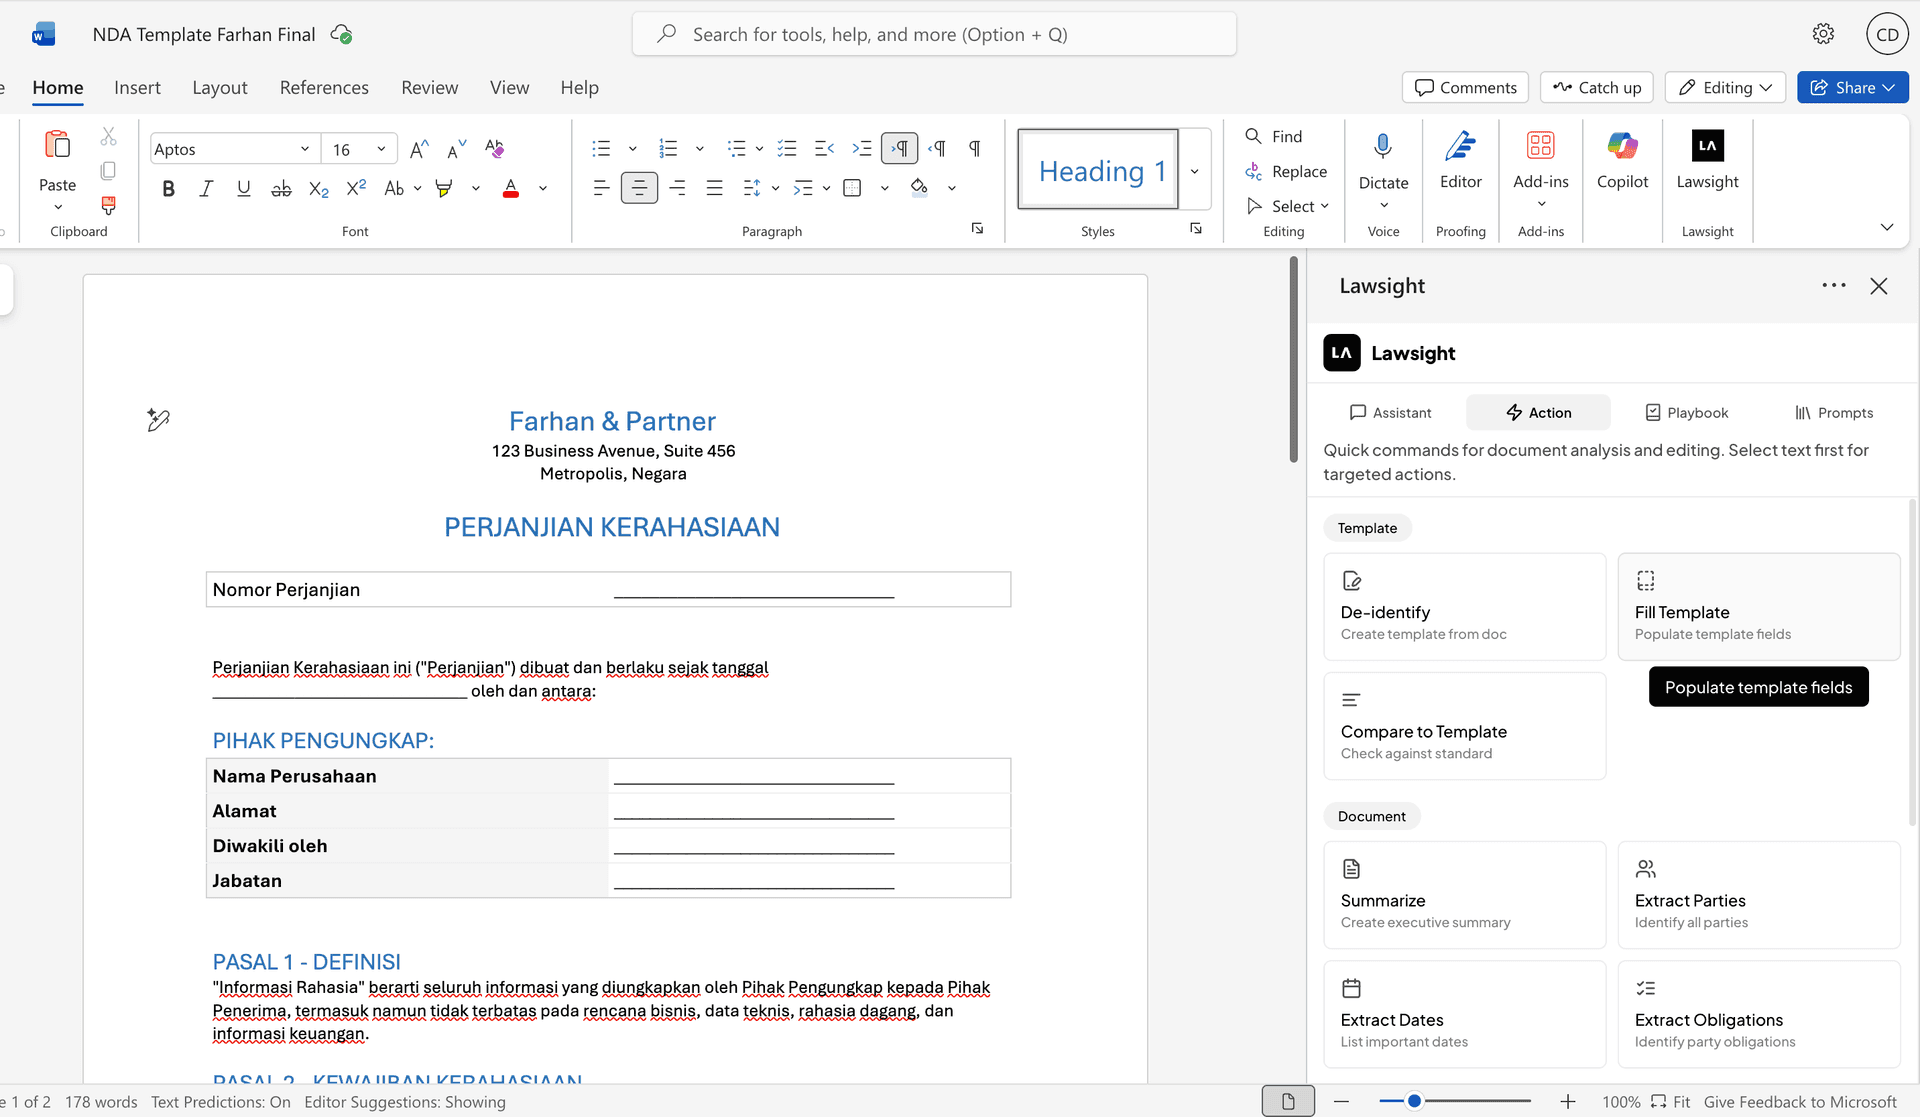The height and width of the screenshot is (1117, 1920).
Task: Open Find in the Editing group
Action: click(1275, 136)
